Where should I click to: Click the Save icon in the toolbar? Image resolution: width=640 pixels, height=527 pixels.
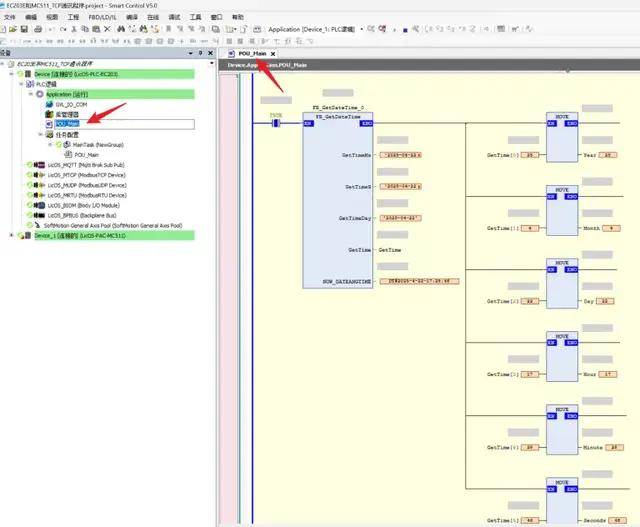[25, 29]
